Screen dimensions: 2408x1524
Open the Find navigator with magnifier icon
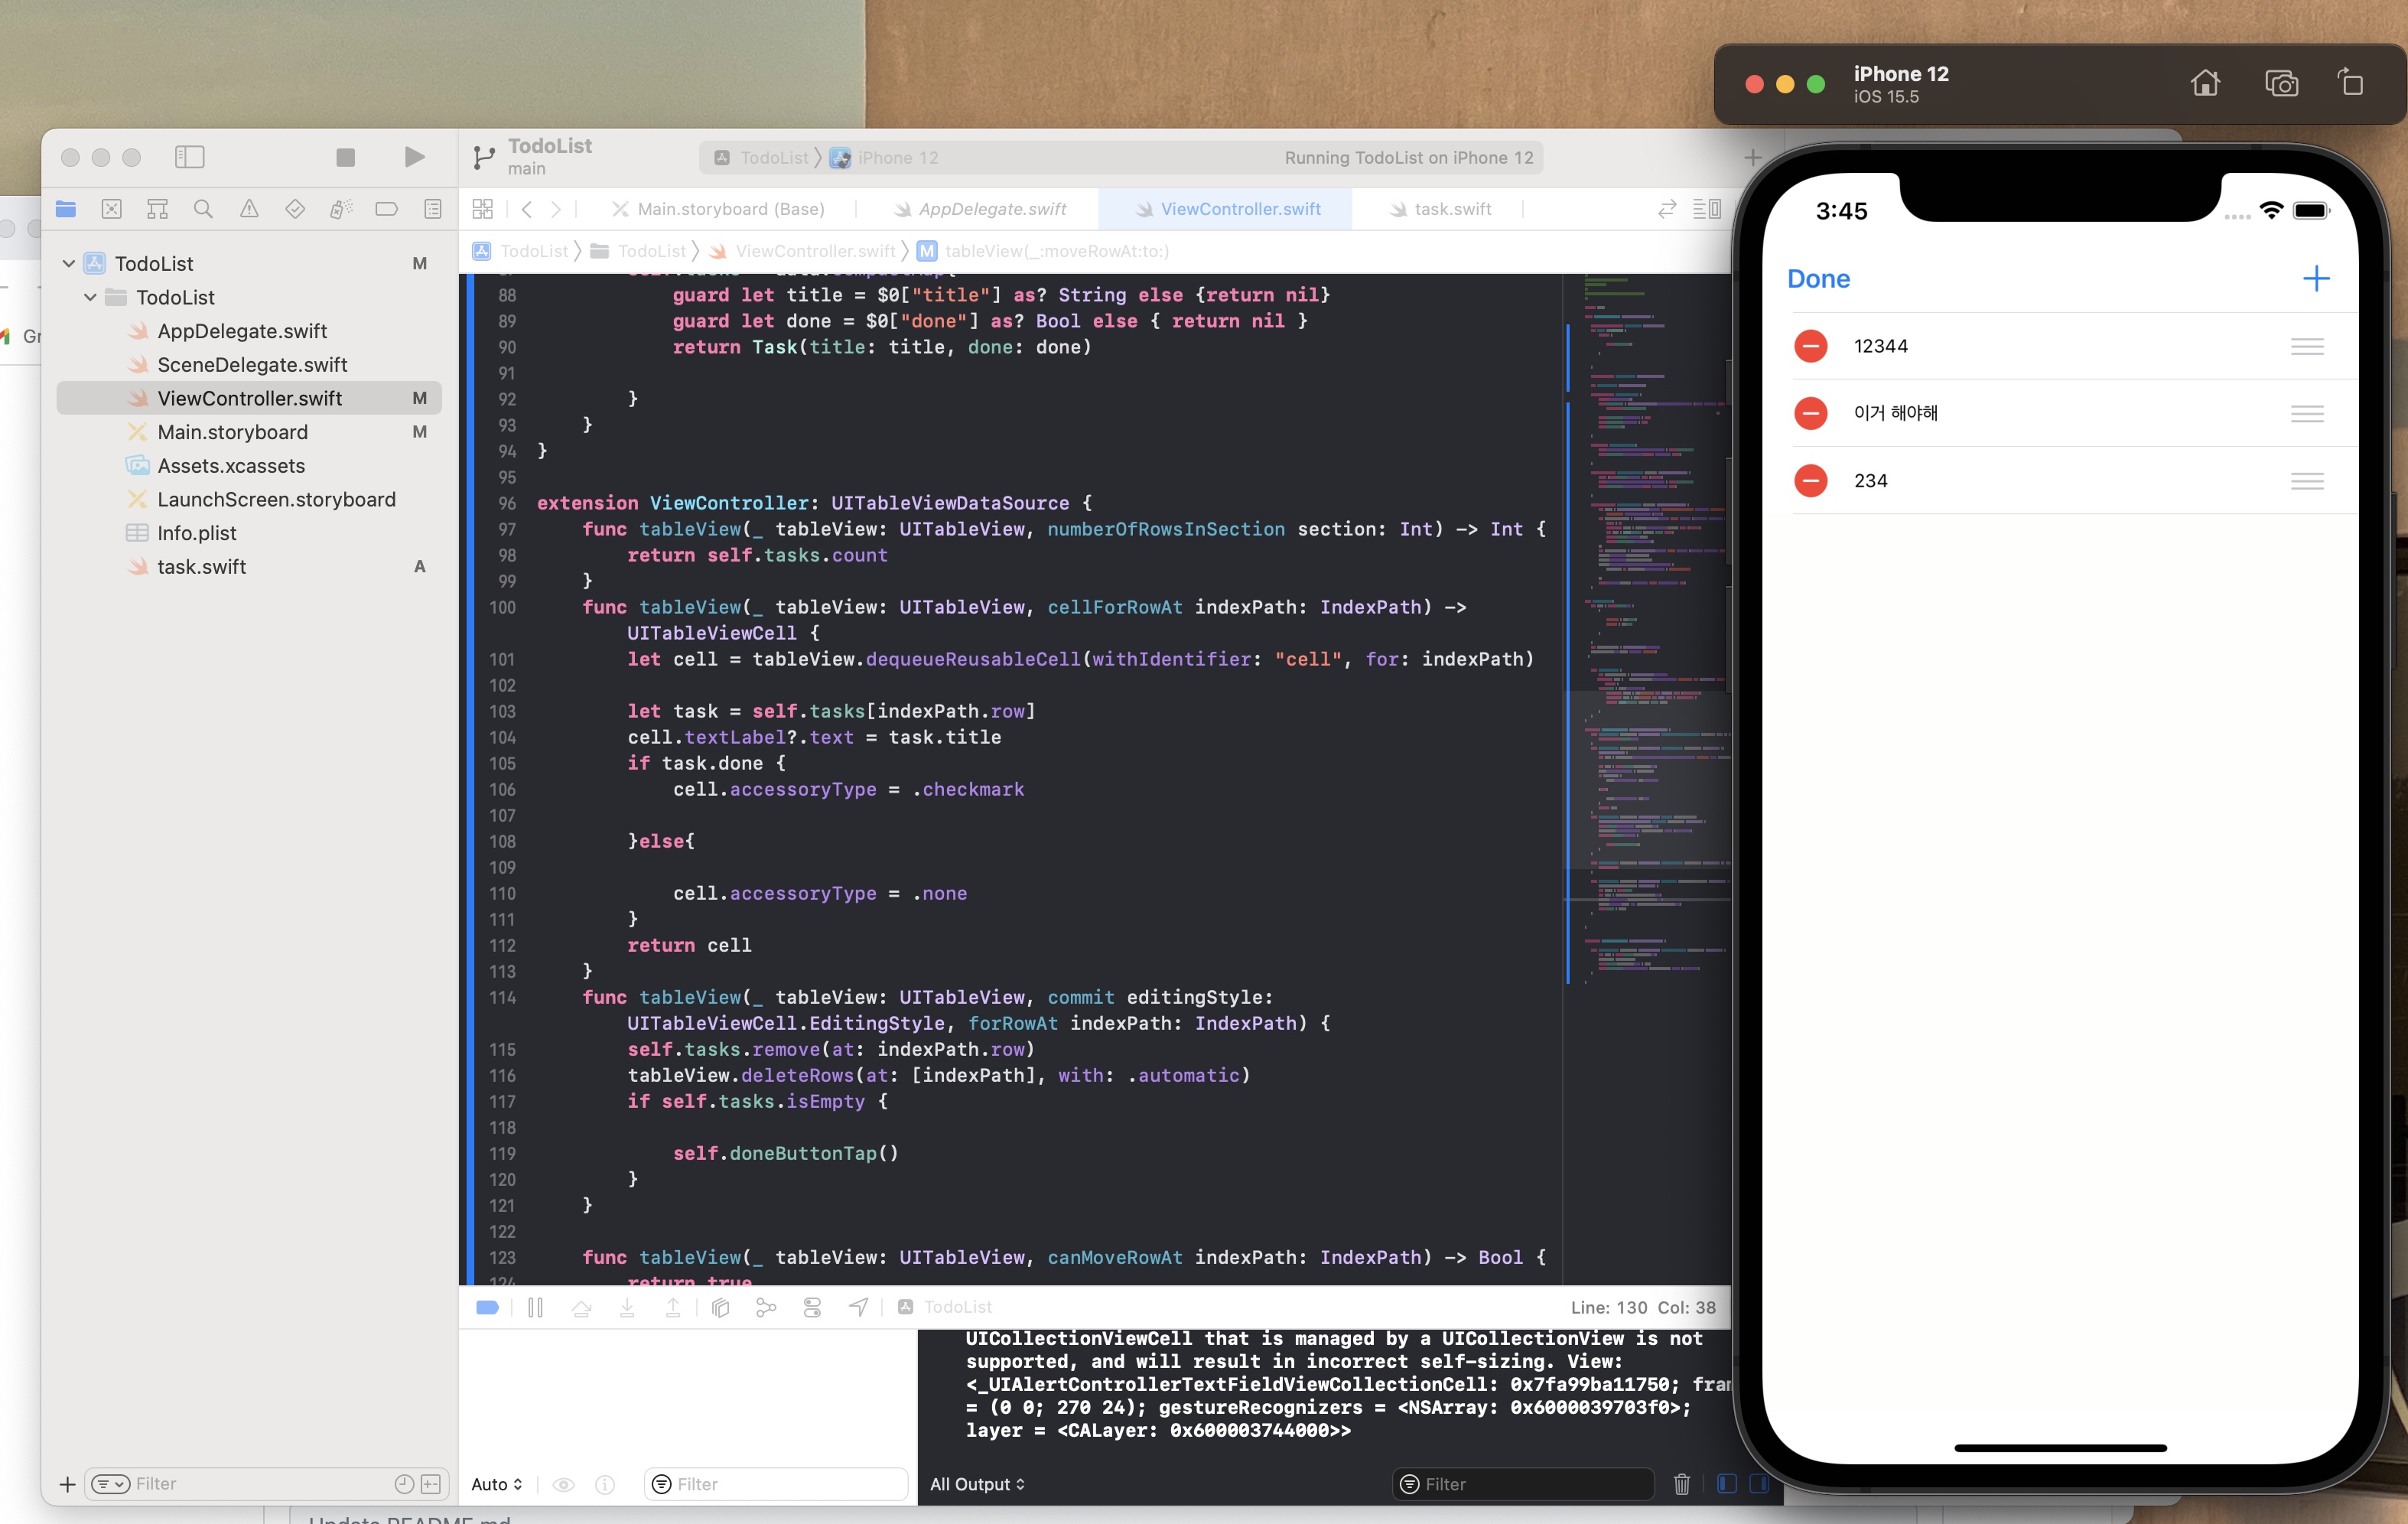(x=204, y=208)
